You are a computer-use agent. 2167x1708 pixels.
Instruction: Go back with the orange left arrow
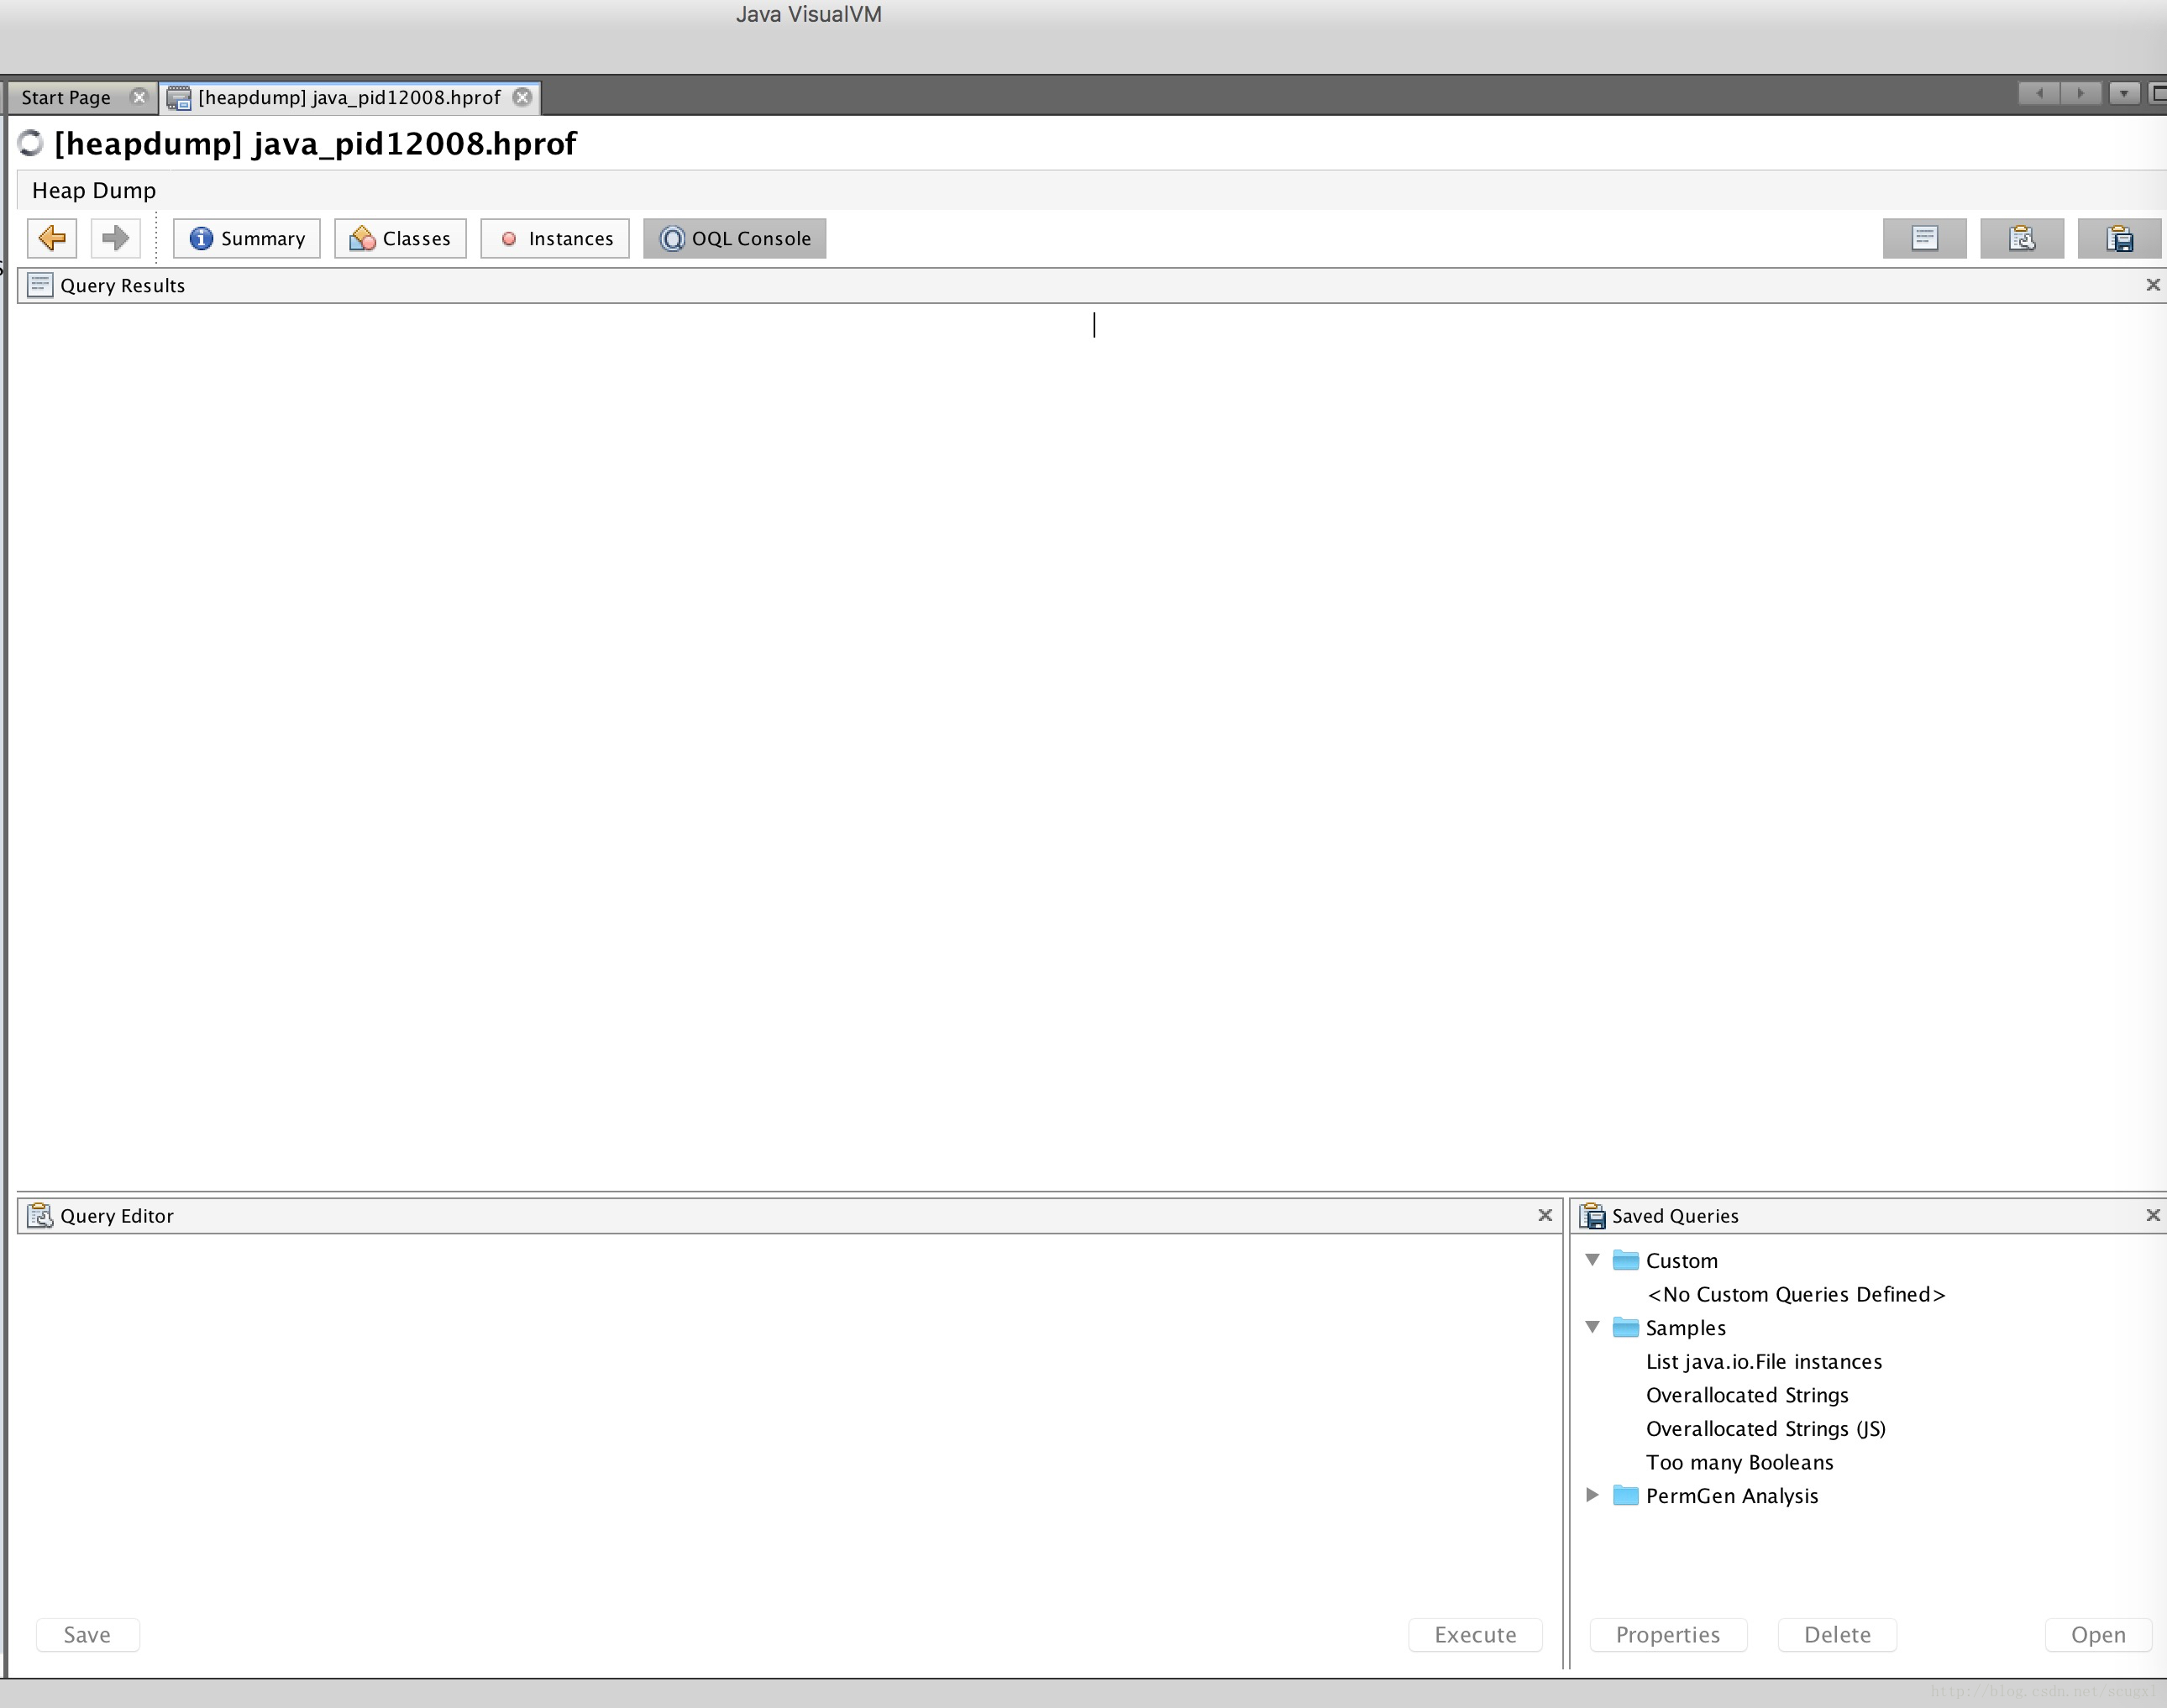click(x=52, y=238)
